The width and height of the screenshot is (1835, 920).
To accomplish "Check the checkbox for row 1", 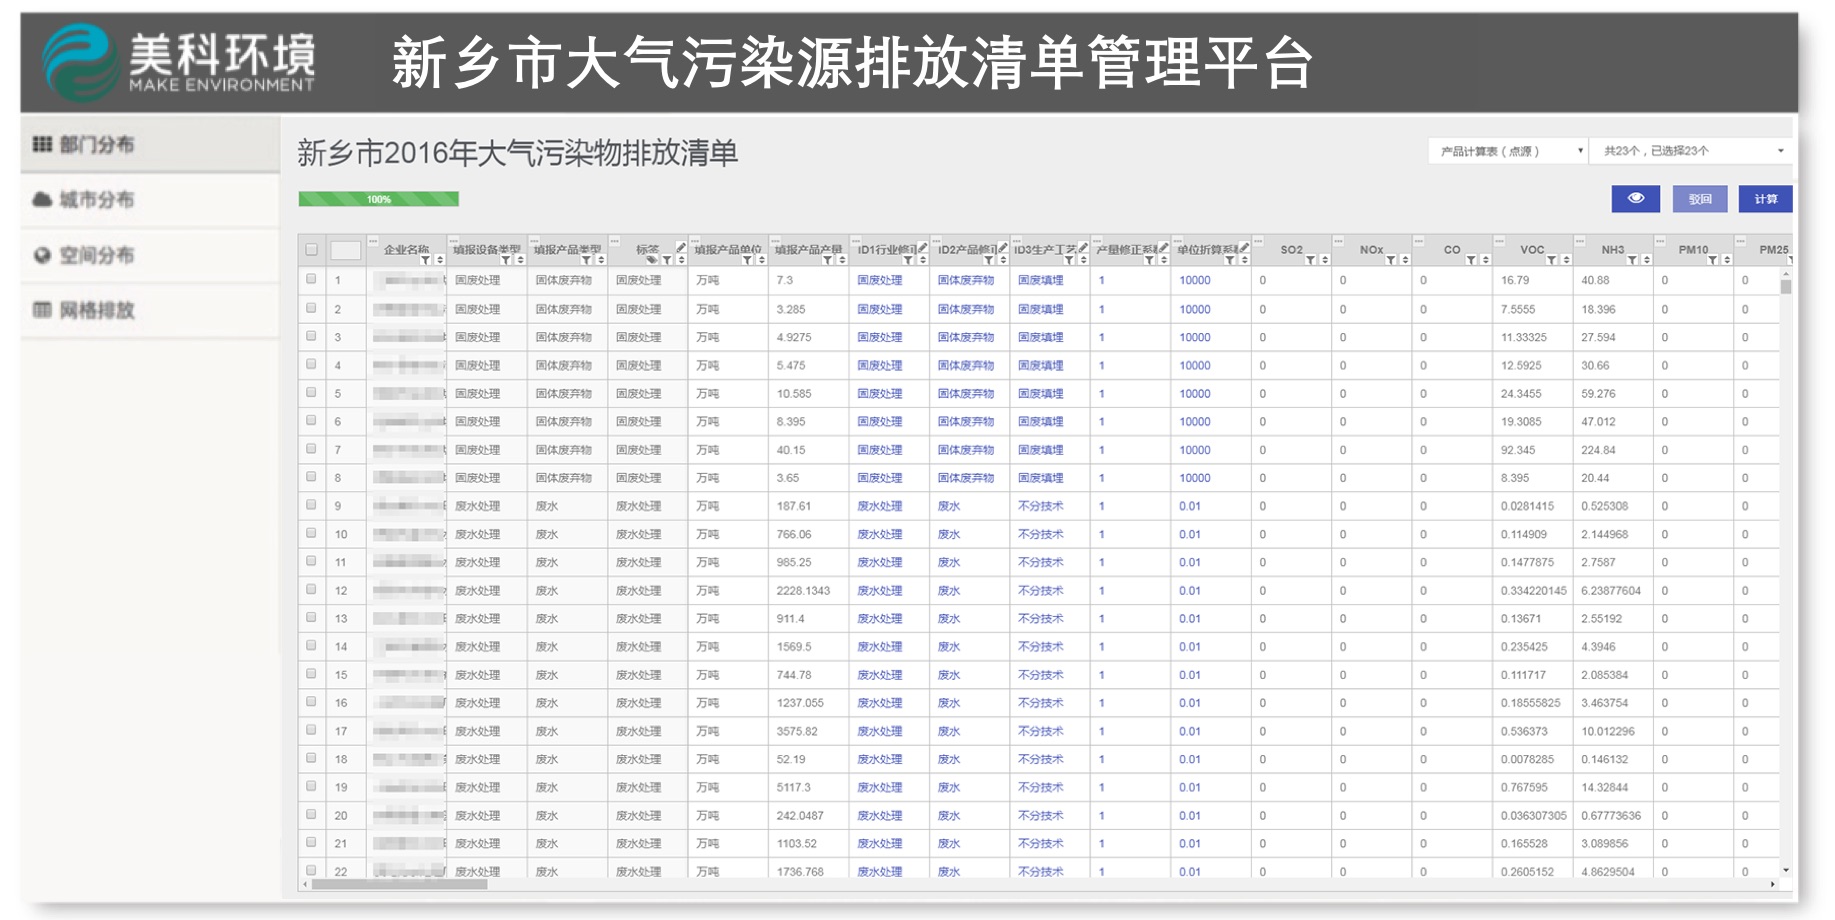I will (312, 280).
